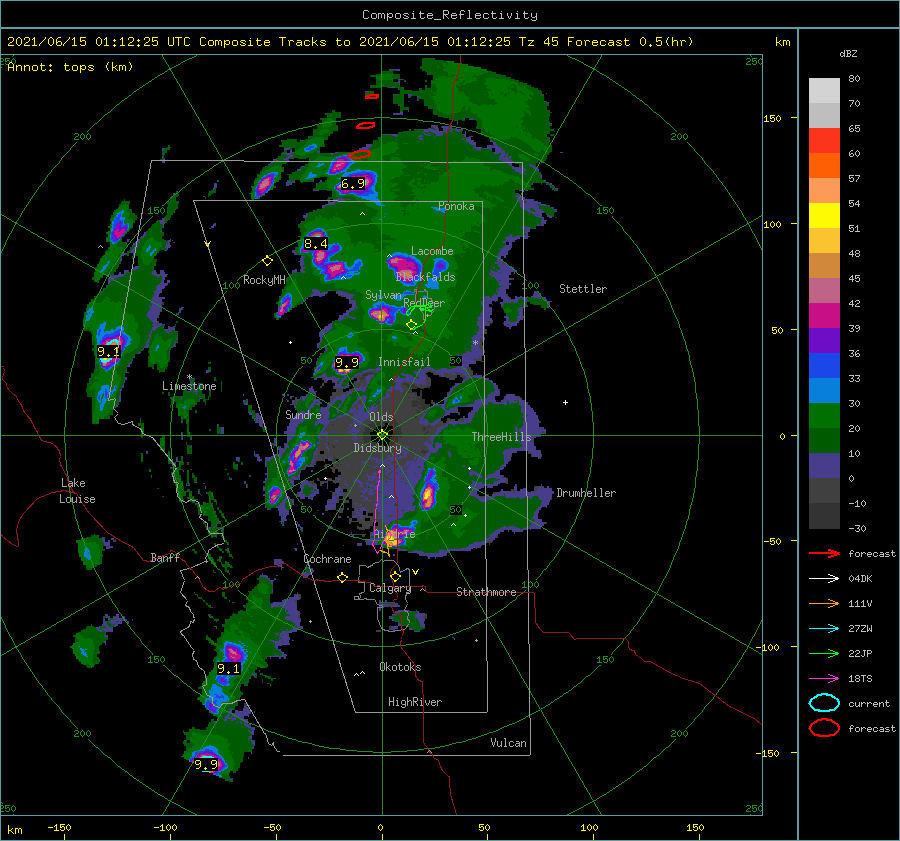Image resolution: width=900 pixels, height=841 pixels.
Task: Click the lightest gray swatch at the scale top
Action: coord(824,91)
